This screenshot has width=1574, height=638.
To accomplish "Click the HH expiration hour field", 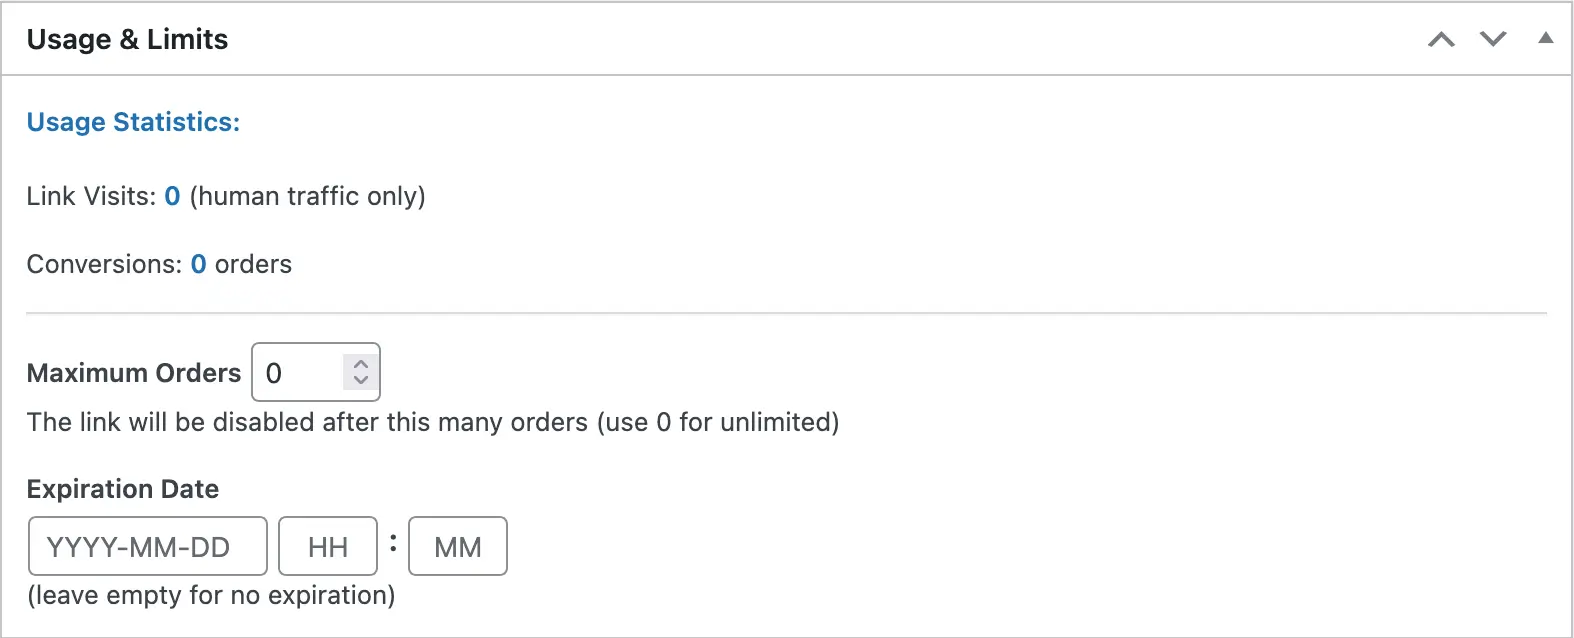I will (x=328, y=546).
